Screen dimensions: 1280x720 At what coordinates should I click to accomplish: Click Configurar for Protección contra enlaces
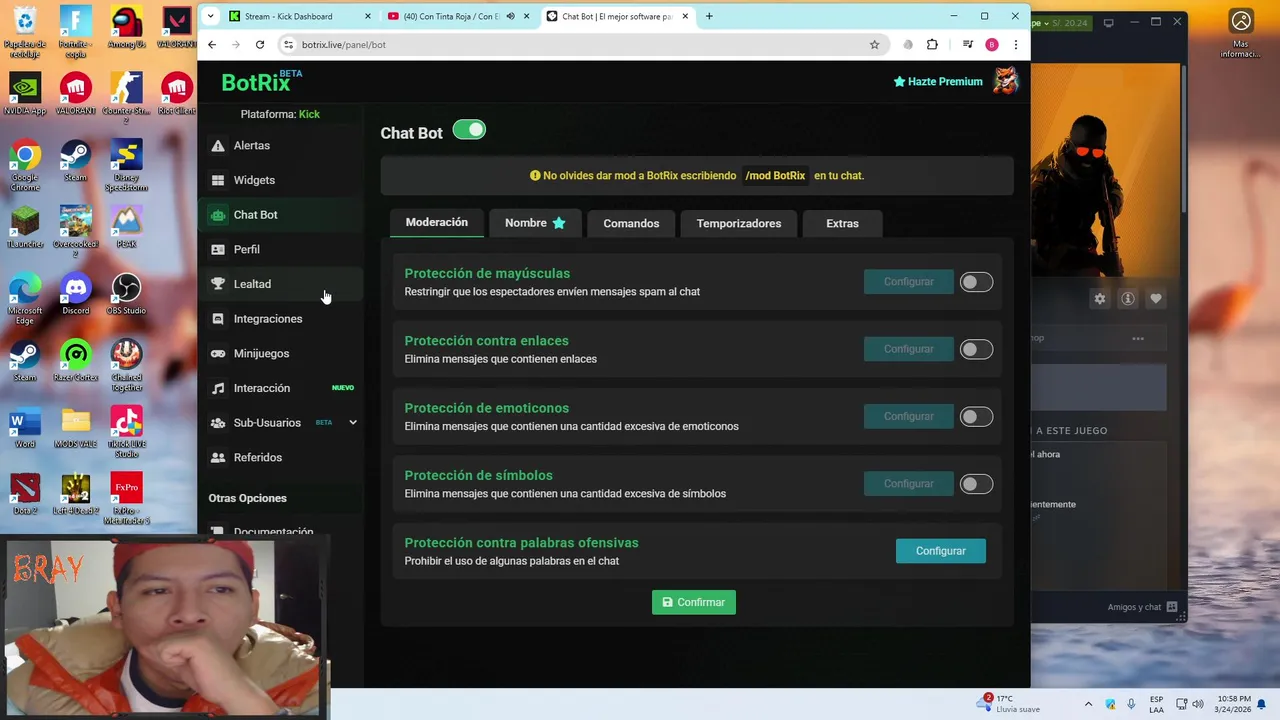click(x=908, y=349)
